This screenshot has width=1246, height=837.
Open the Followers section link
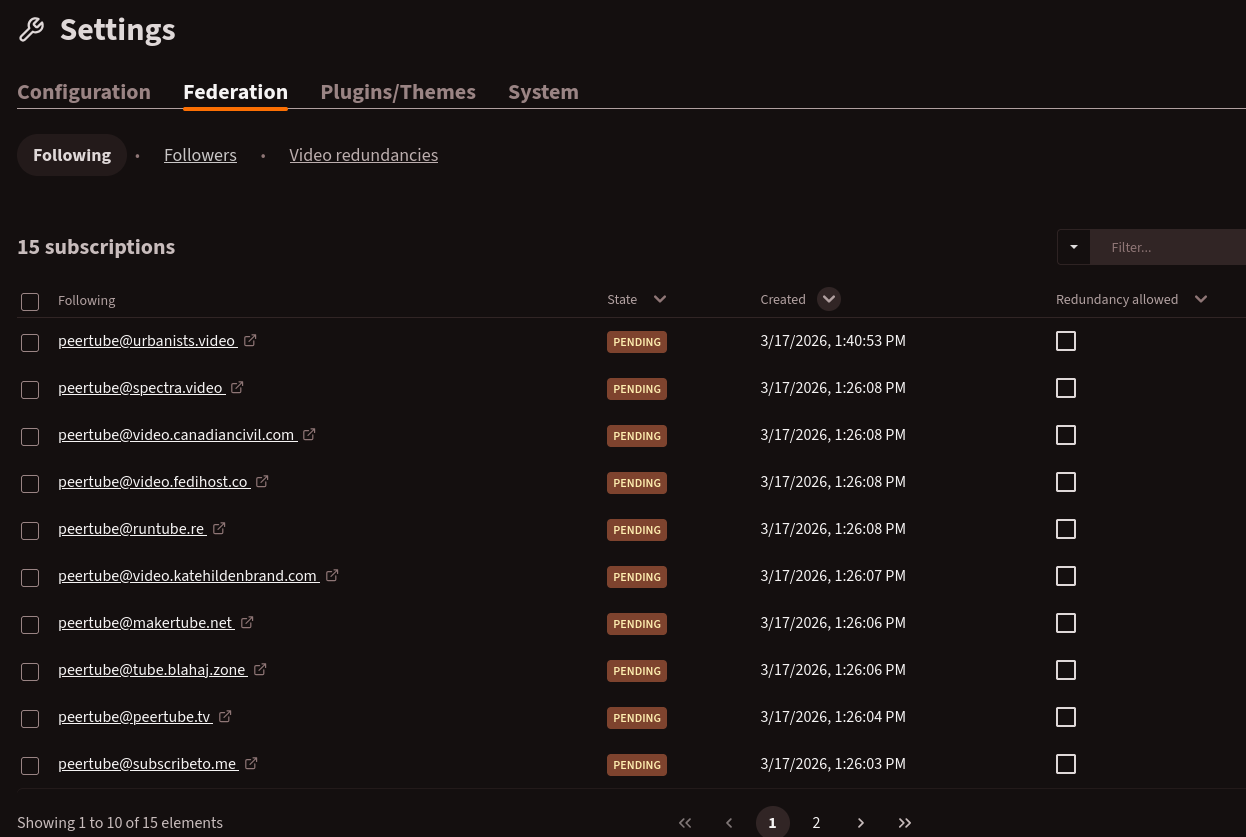(x=200, y=155)
